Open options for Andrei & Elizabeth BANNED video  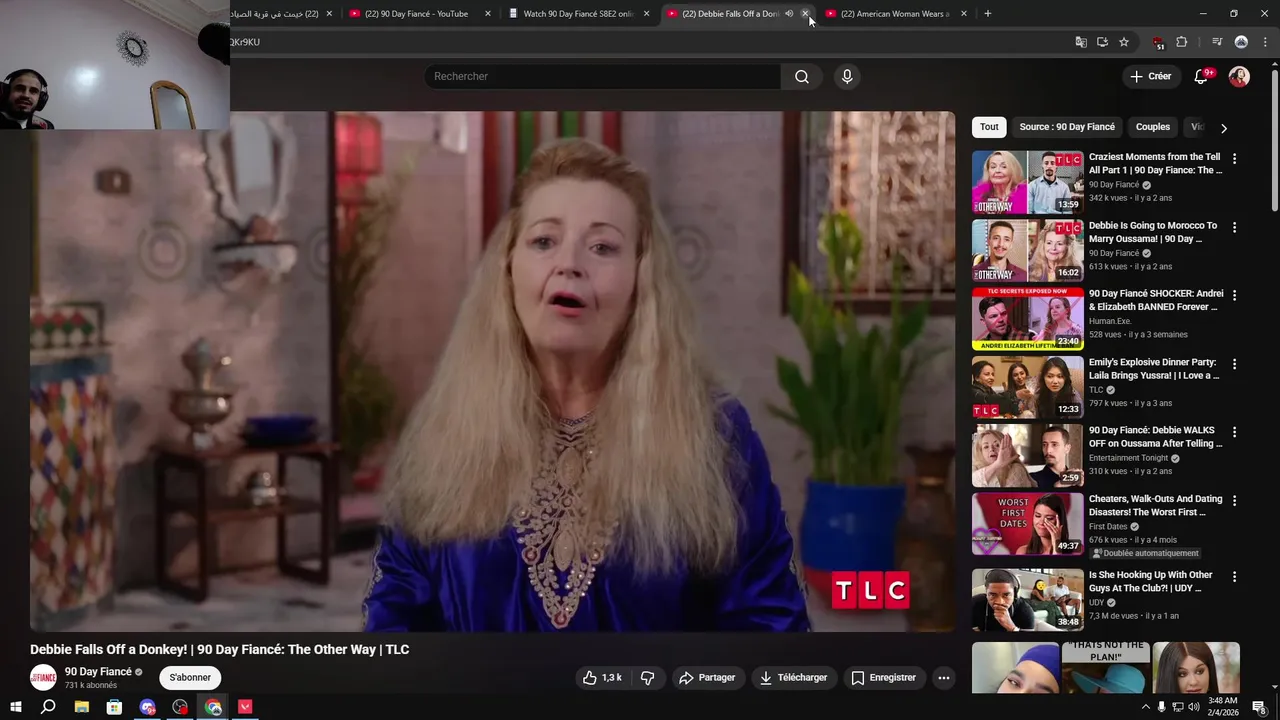pyautogui.click(x=1234, y=295)
